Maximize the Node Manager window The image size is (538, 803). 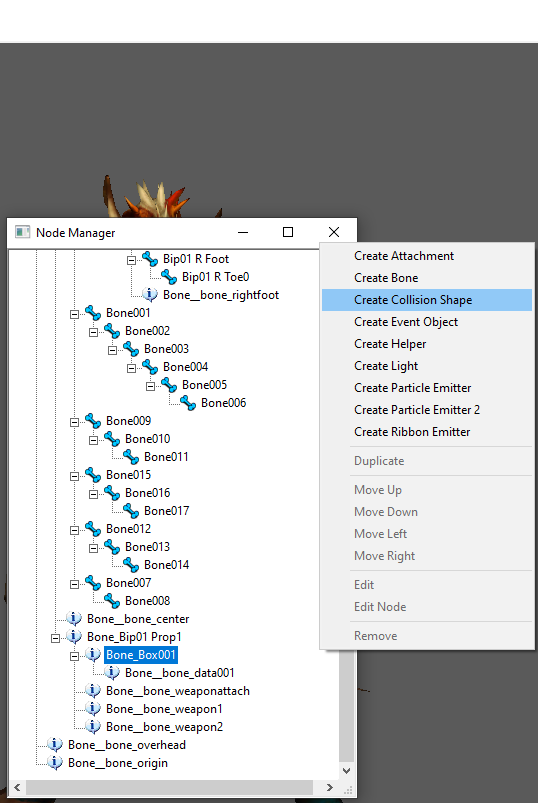pyautogui.click(x=288, y=232)
